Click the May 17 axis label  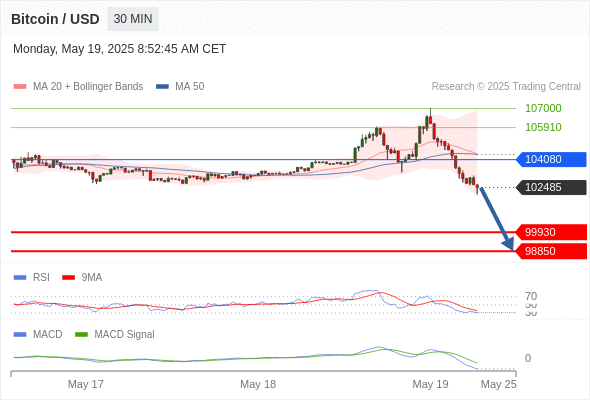click(85, 384)
